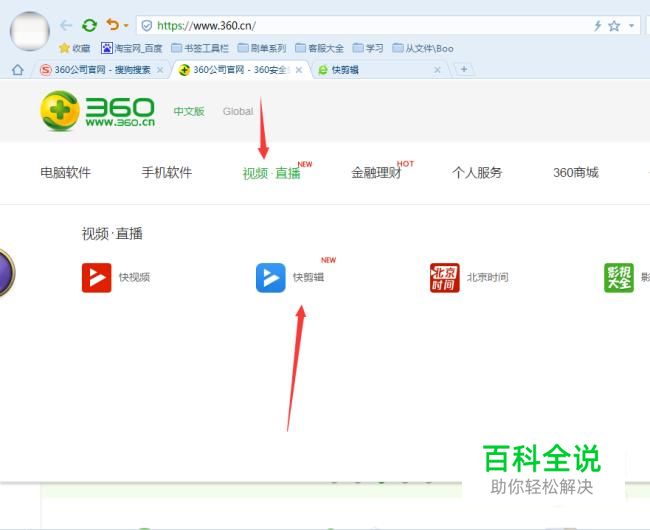This screenshot has height=530, width=650.
Task: Click the green 影视大全 icon
Action: pyautogui.click(x=619, y=278)
